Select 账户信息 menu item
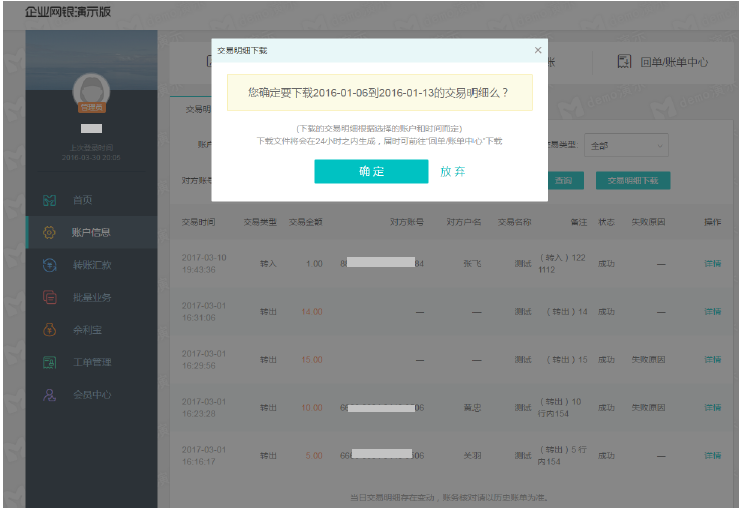The height and width of the screenshot is (511, 739). pyautogui.click(x=91, y=232)
